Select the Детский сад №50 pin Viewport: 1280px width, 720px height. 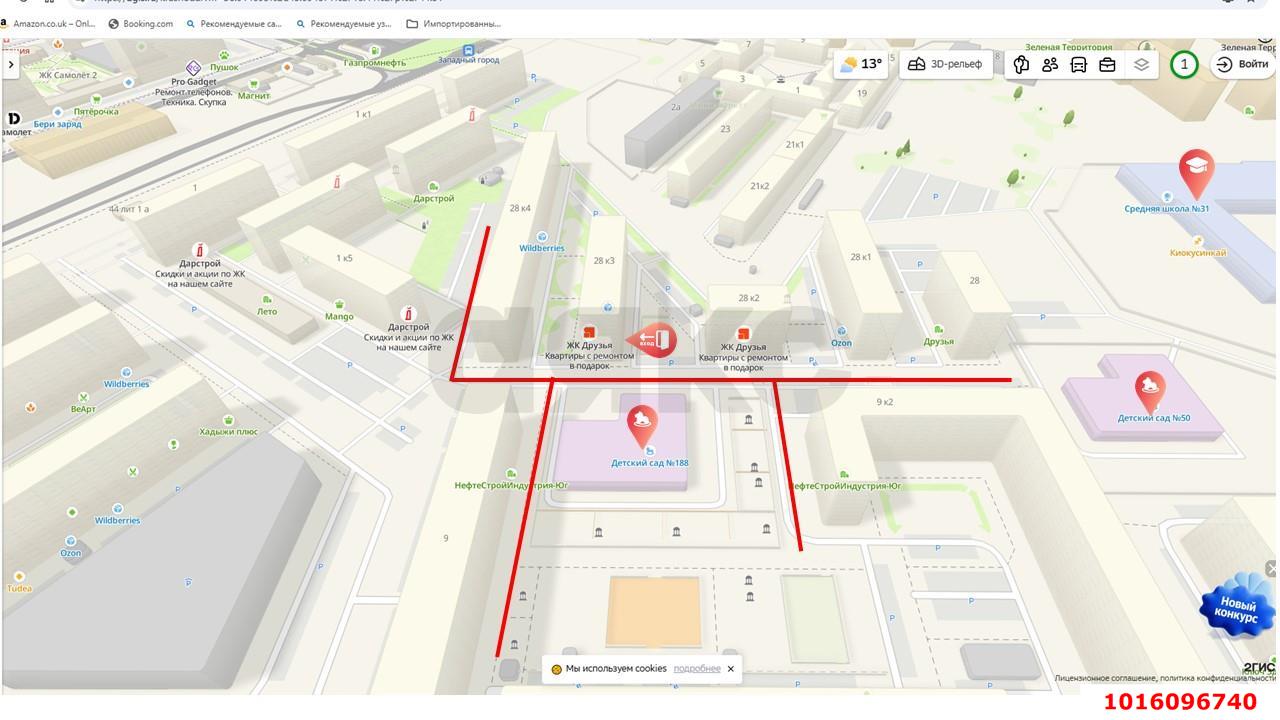1150,391
